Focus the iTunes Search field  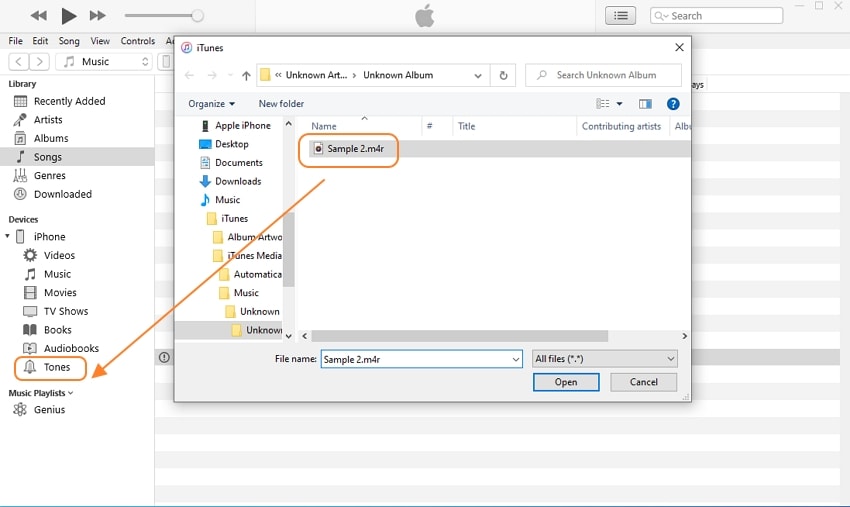tap(716, 16)
